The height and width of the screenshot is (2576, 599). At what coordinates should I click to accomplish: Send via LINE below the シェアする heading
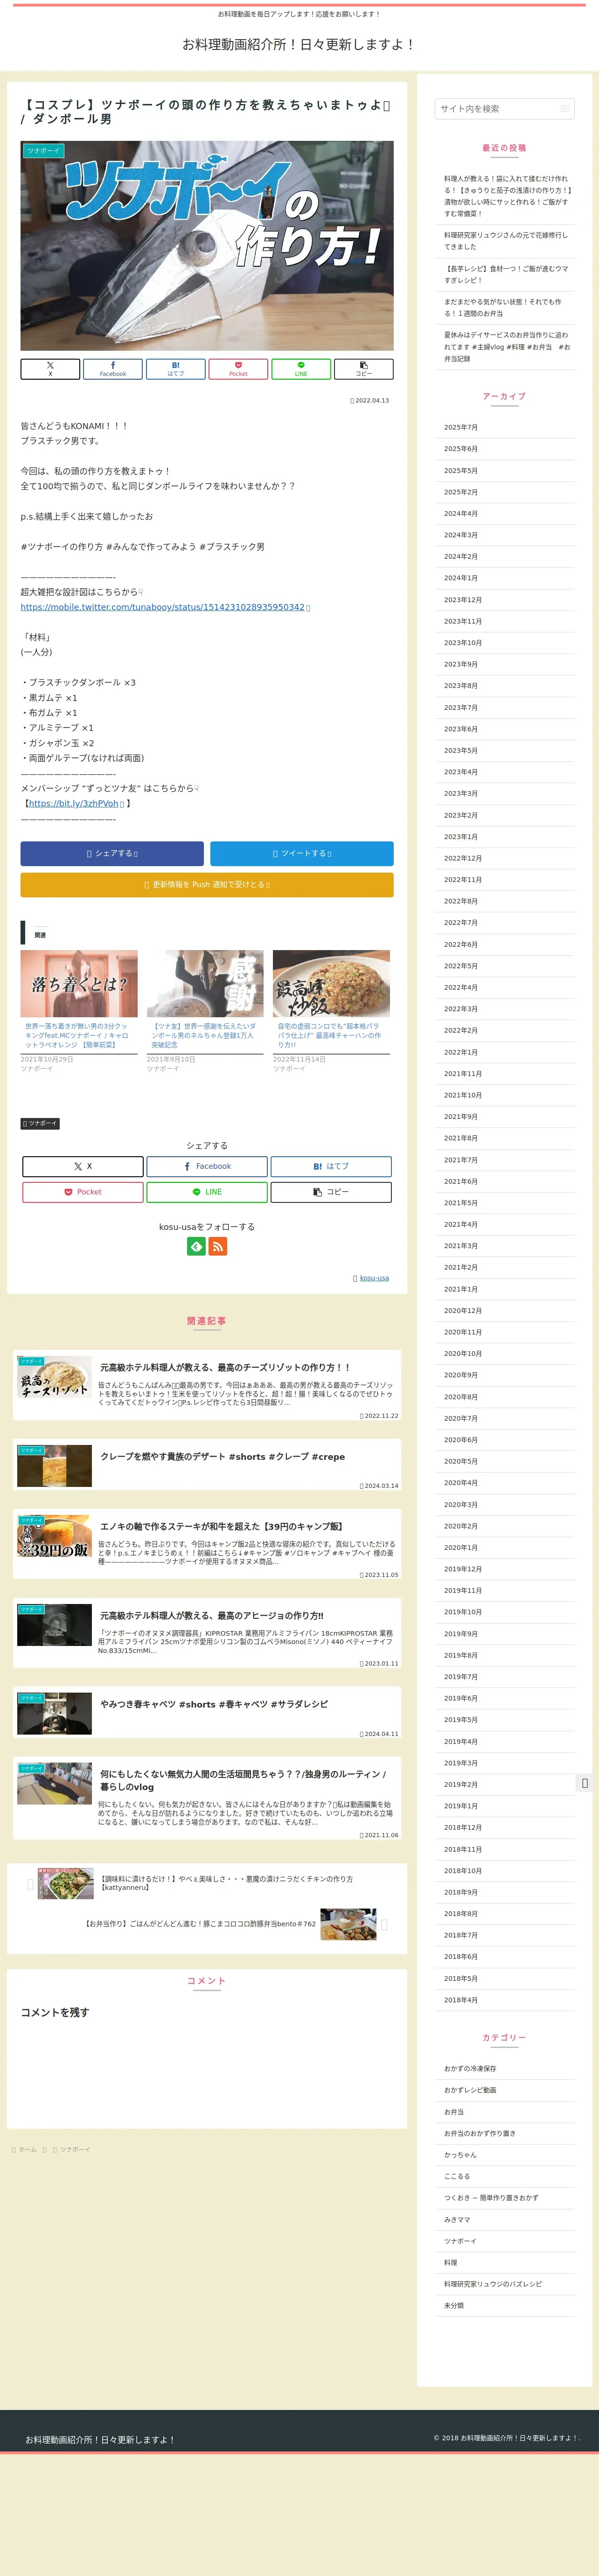[x=207, y=1192]
